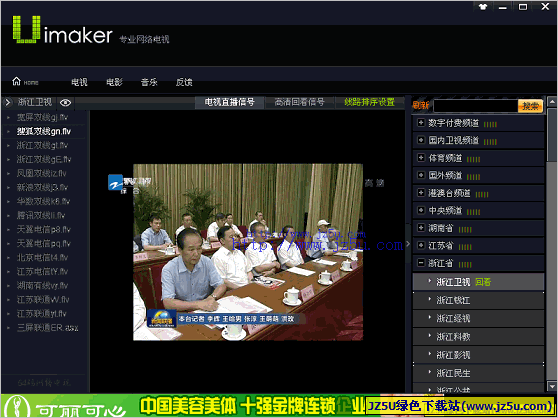Switch to 高清回看信号 tab
This screenshot has width=558, height=418.
coord(299,102)
